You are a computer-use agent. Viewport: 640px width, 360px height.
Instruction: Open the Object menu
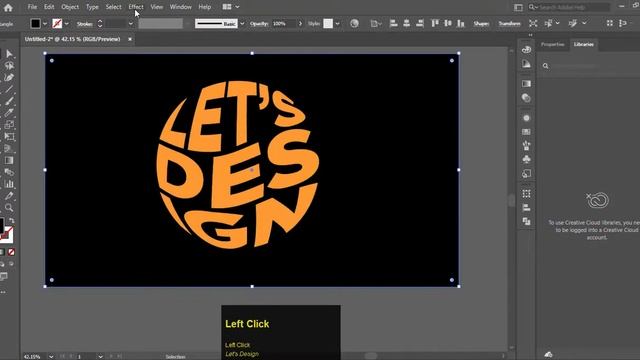click(70, 7)
